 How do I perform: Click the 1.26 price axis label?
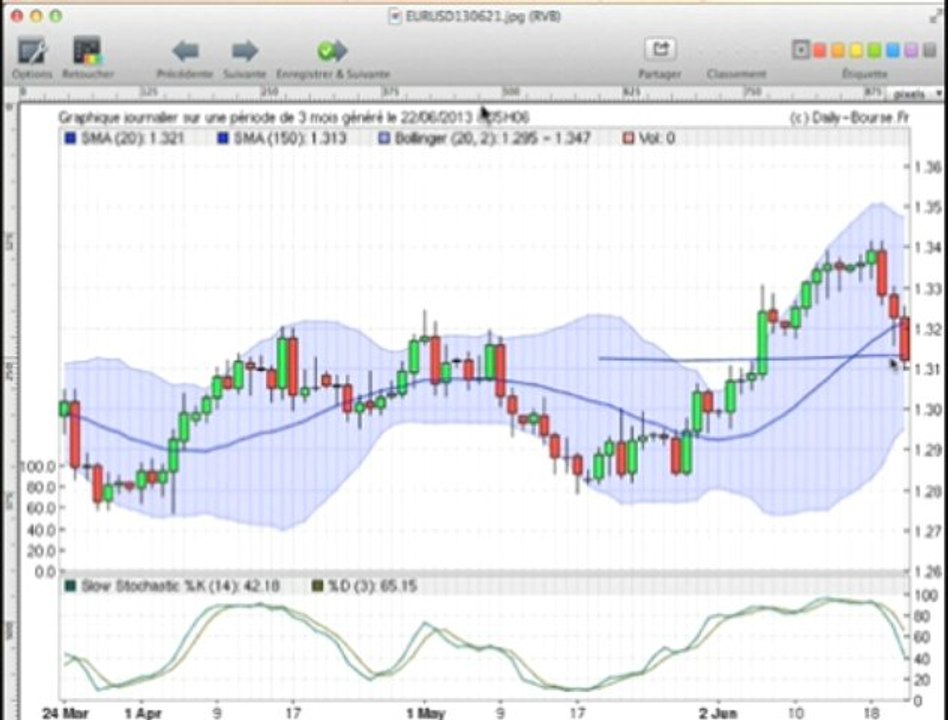click(x=929, y=571)
